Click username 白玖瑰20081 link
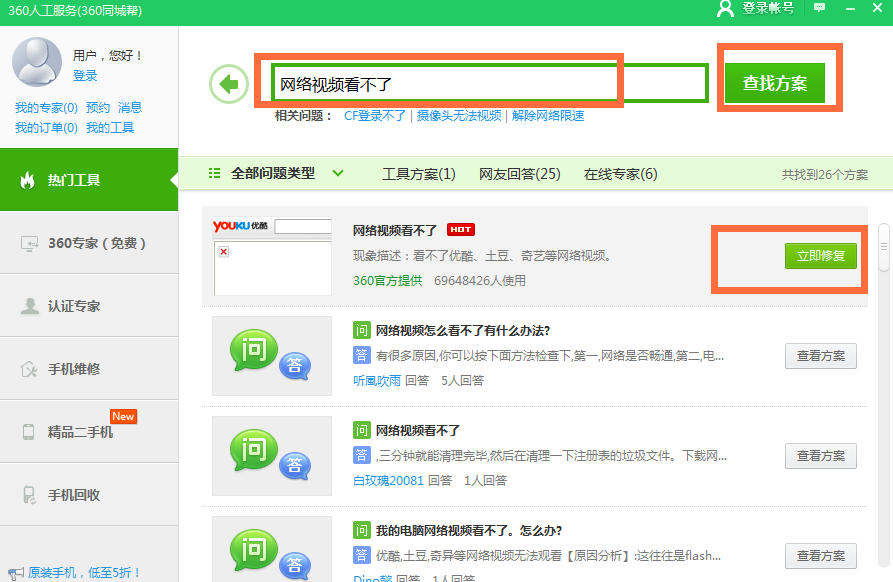 click(x=388, y=481)
